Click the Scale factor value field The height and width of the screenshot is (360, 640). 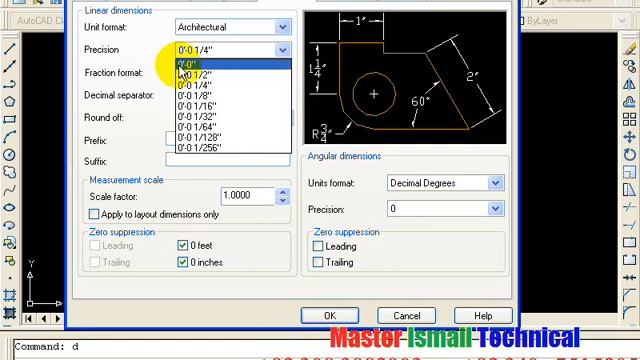(x=248, y=196)
